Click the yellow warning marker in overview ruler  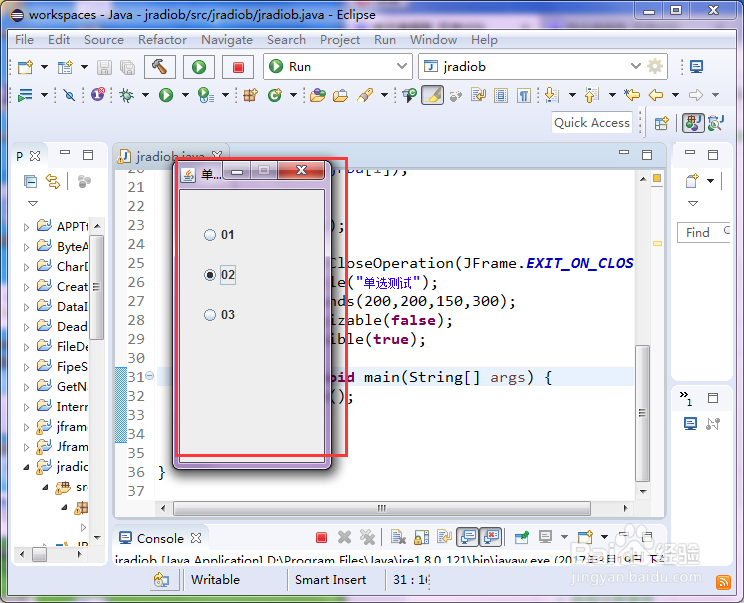[657, 243]
